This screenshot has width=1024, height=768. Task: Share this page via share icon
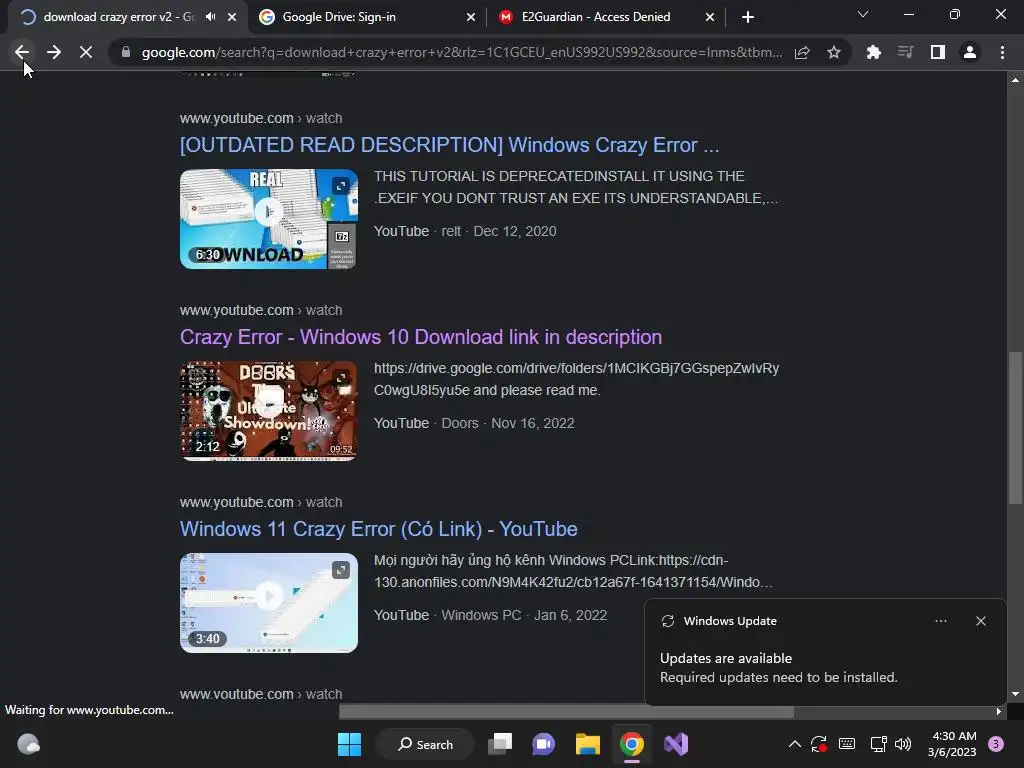802,52
